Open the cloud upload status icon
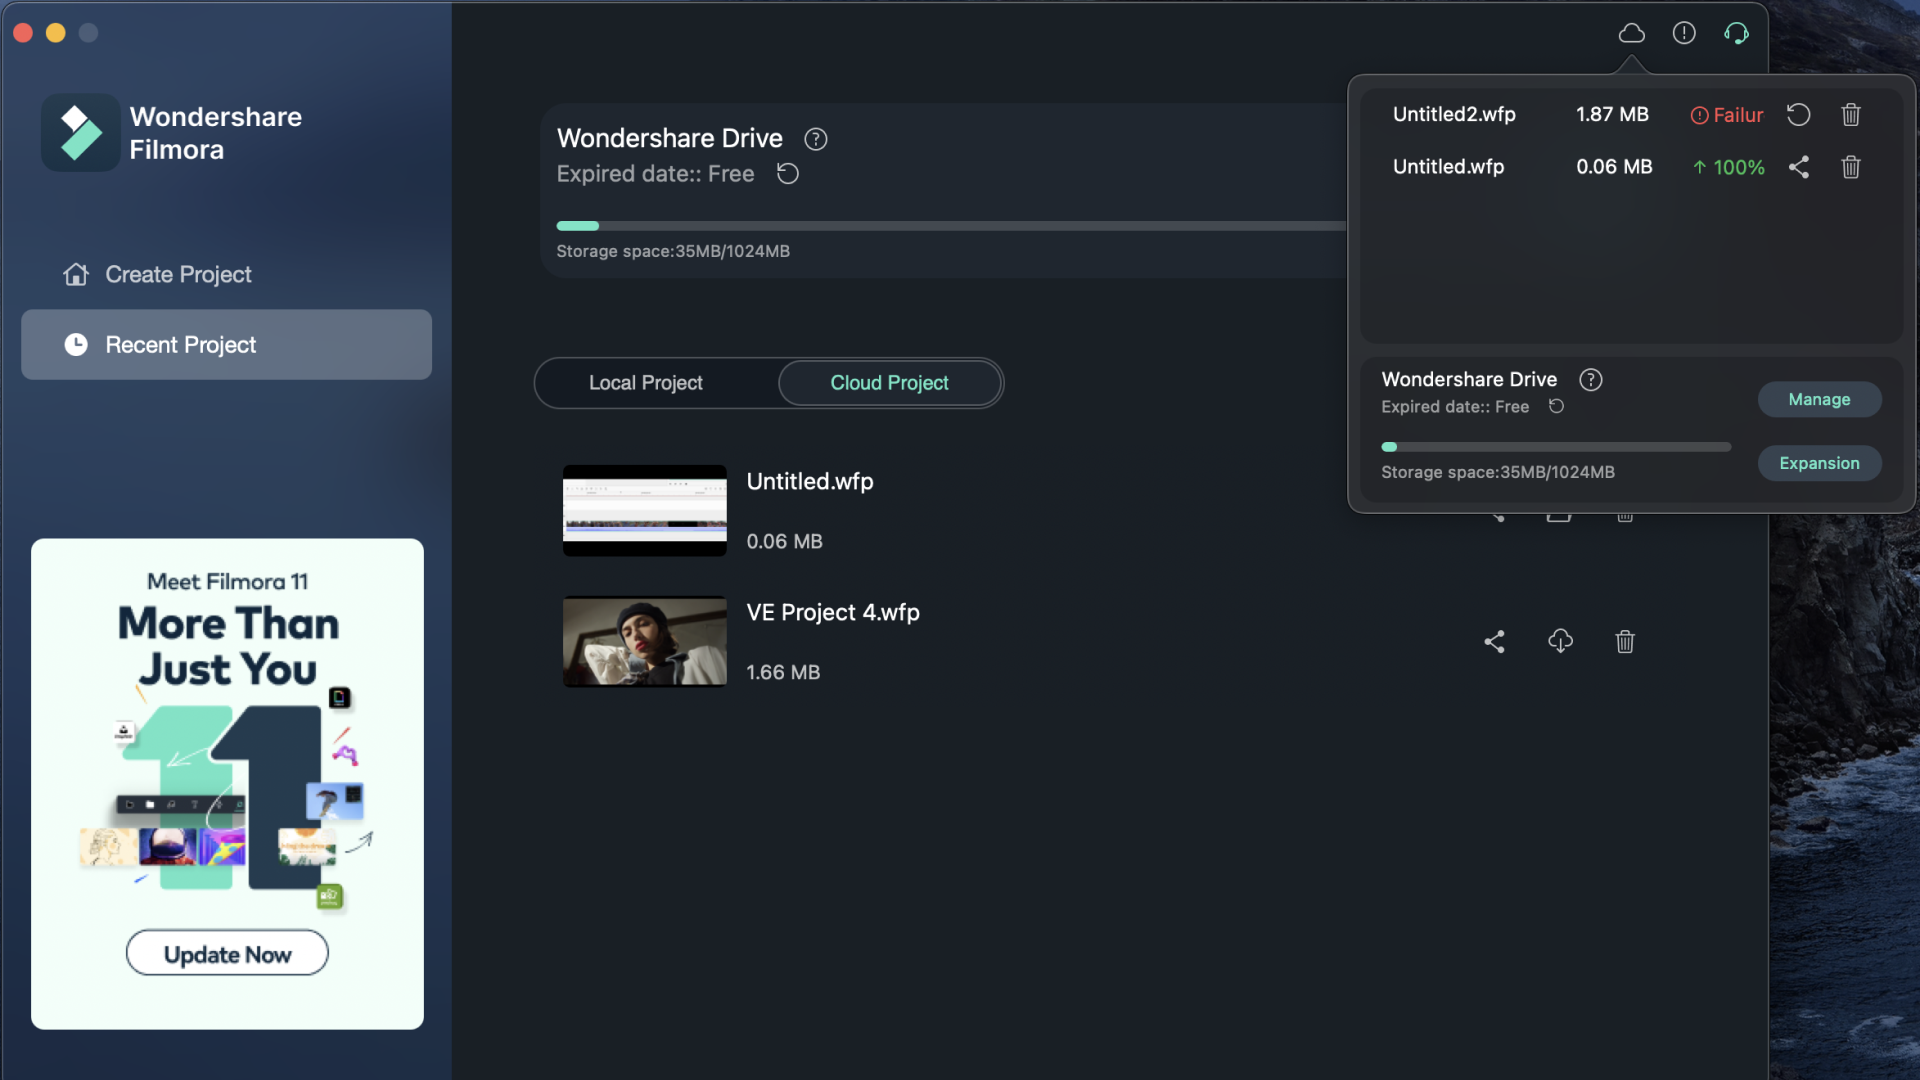The width and height of the screenshot is (1920, 1080). (1631, 33)
